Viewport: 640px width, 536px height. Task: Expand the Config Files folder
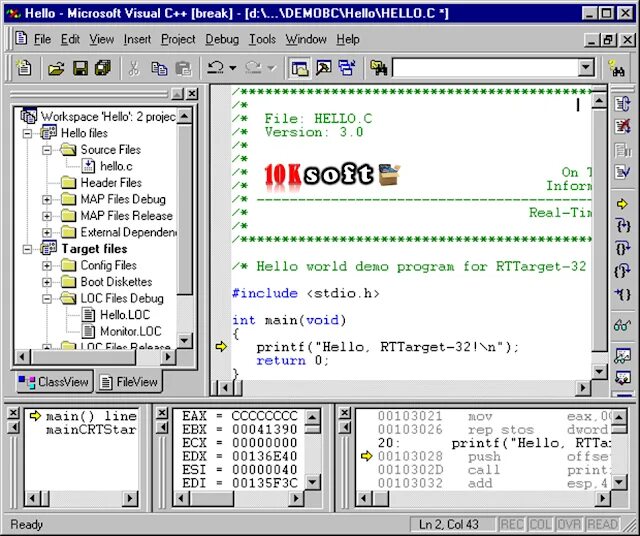(x=47, y=266)
